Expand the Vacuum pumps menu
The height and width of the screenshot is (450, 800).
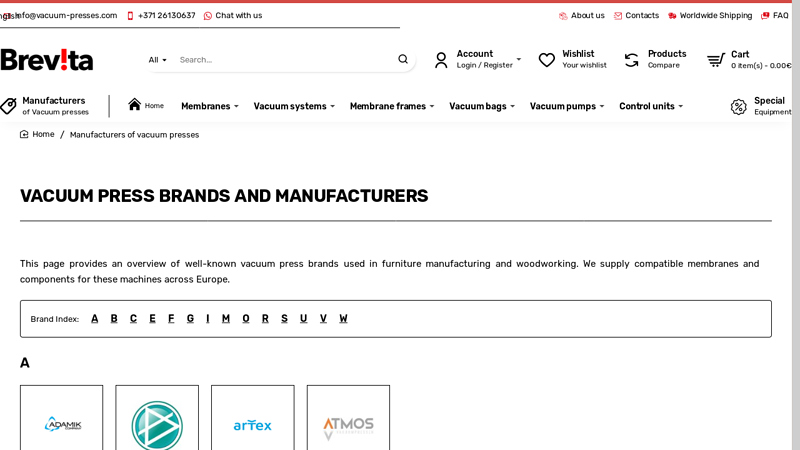[567, 106]
